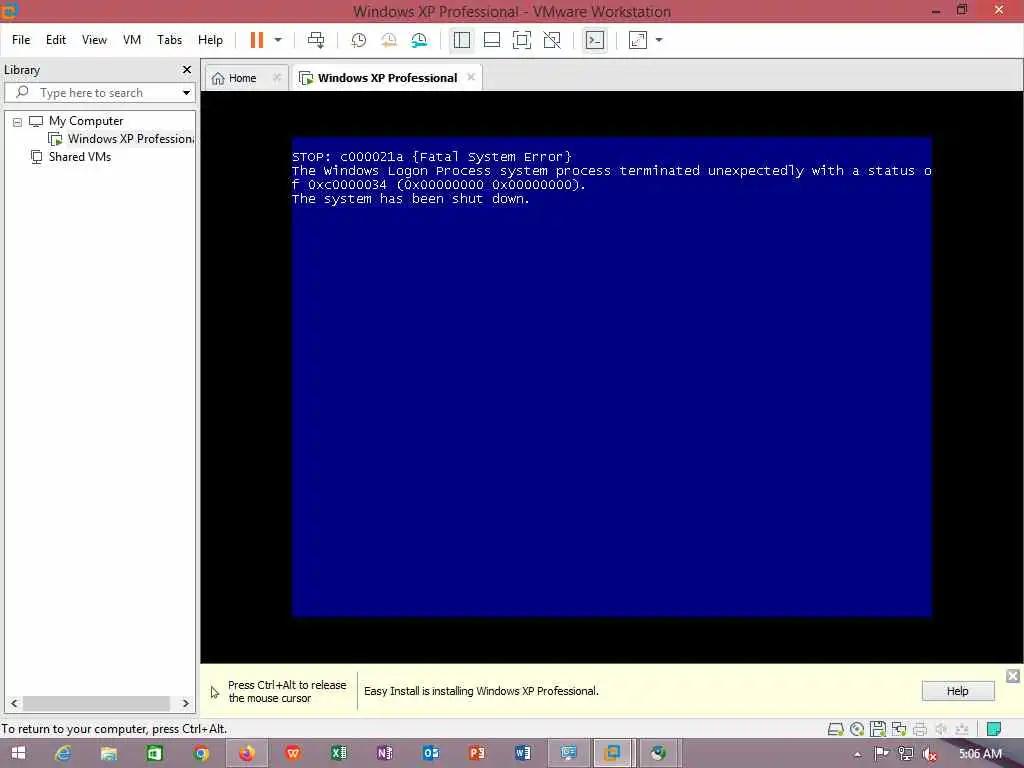Send Ctrl+Alt+Del to the virtual machine
Viewport: 1024px width, 768px height.
pos(316,40)
